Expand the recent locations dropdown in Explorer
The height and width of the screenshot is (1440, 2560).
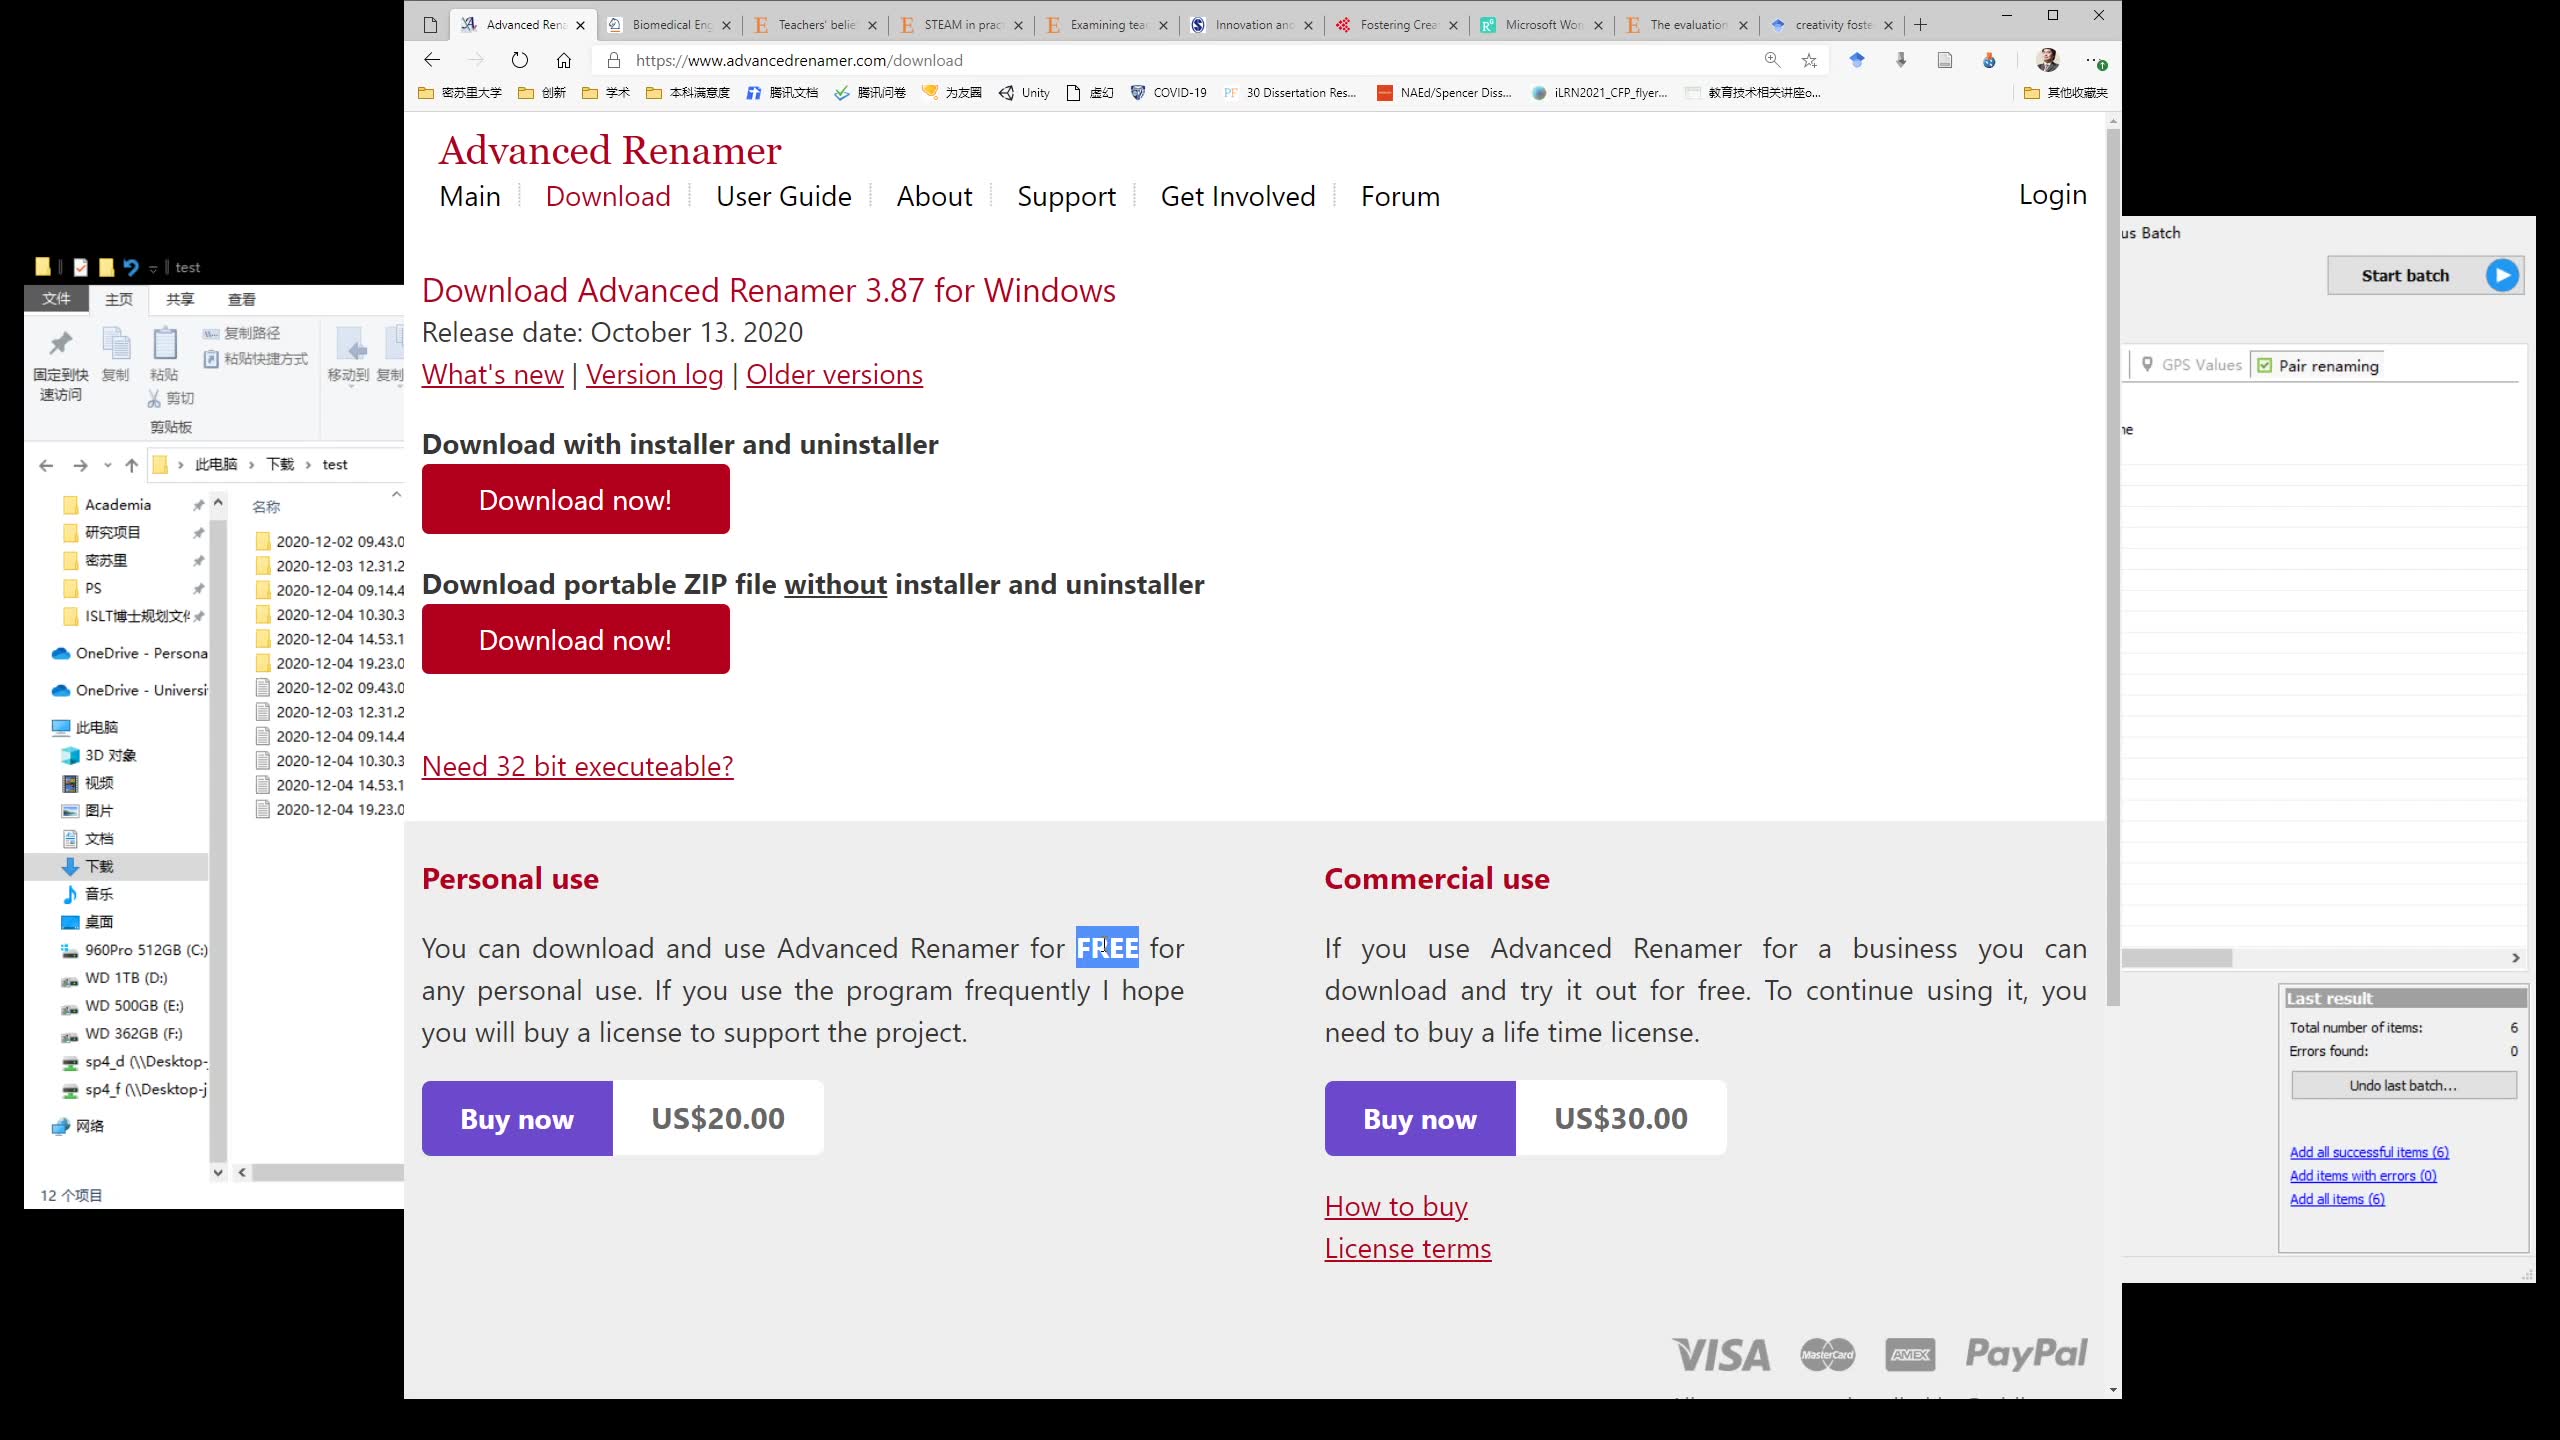107,465
